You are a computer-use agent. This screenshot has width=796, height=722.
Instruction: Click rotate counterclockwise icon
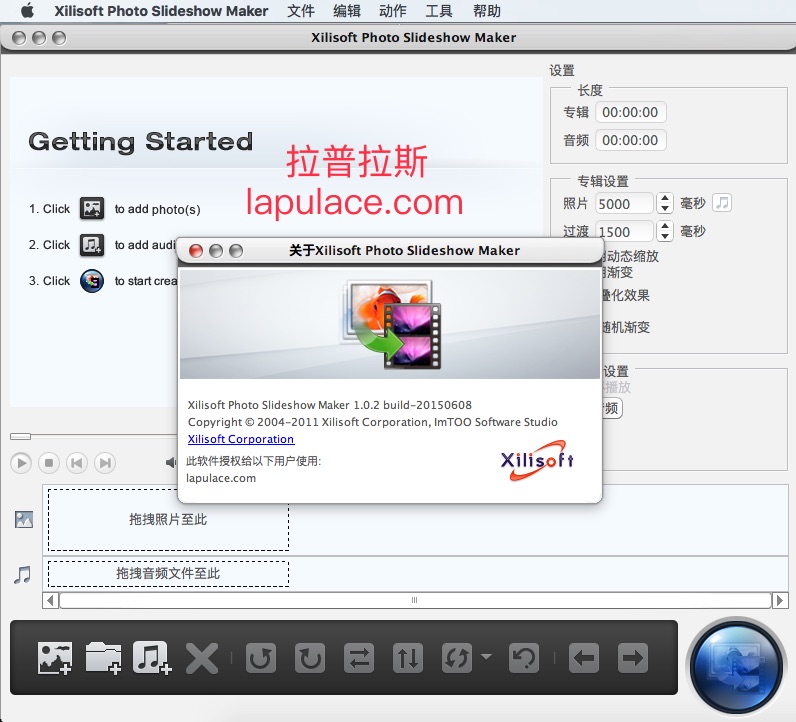pyautogui.click(x=261, y=658)
